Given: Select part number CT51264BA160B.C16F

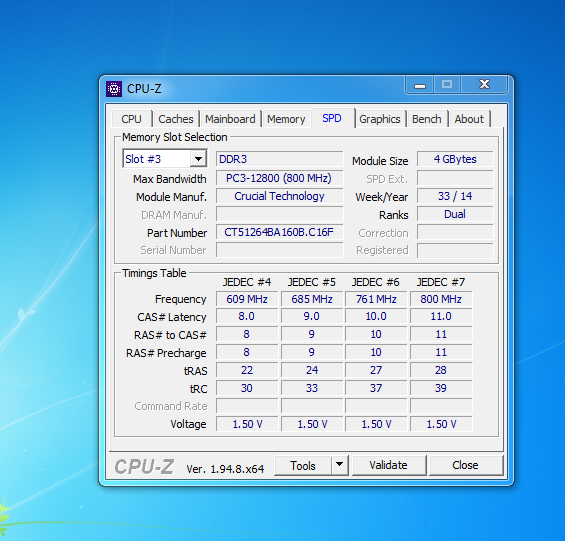Looking at the screenshot, I should [x=279, y=232].
